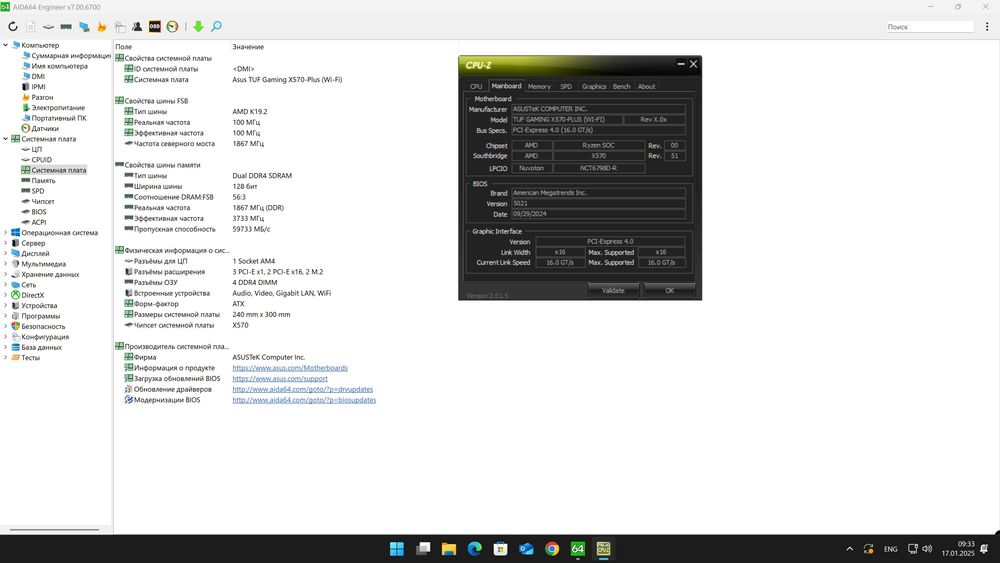Click the blue monitor icon in toolbar
1000x563 pixels.
84,27
